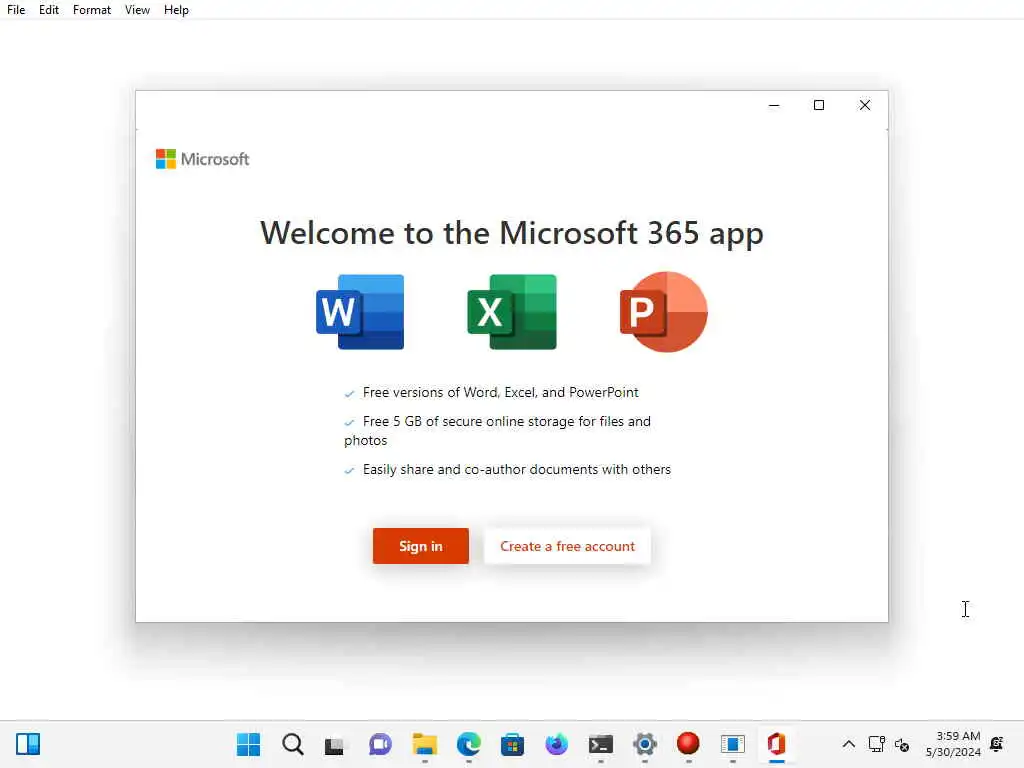
Task: Open the Windows Start menu
Action: 248,744
